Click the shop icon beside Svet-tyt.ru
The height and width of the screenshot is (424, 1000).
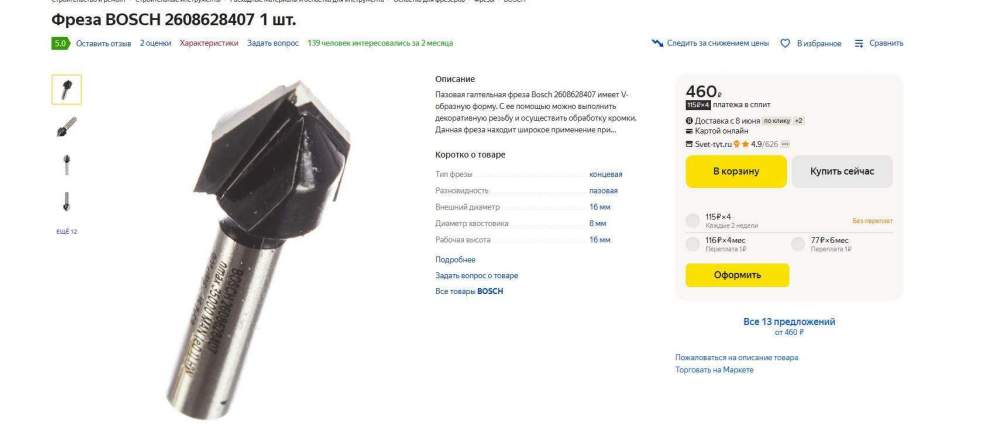click(689, 144)
